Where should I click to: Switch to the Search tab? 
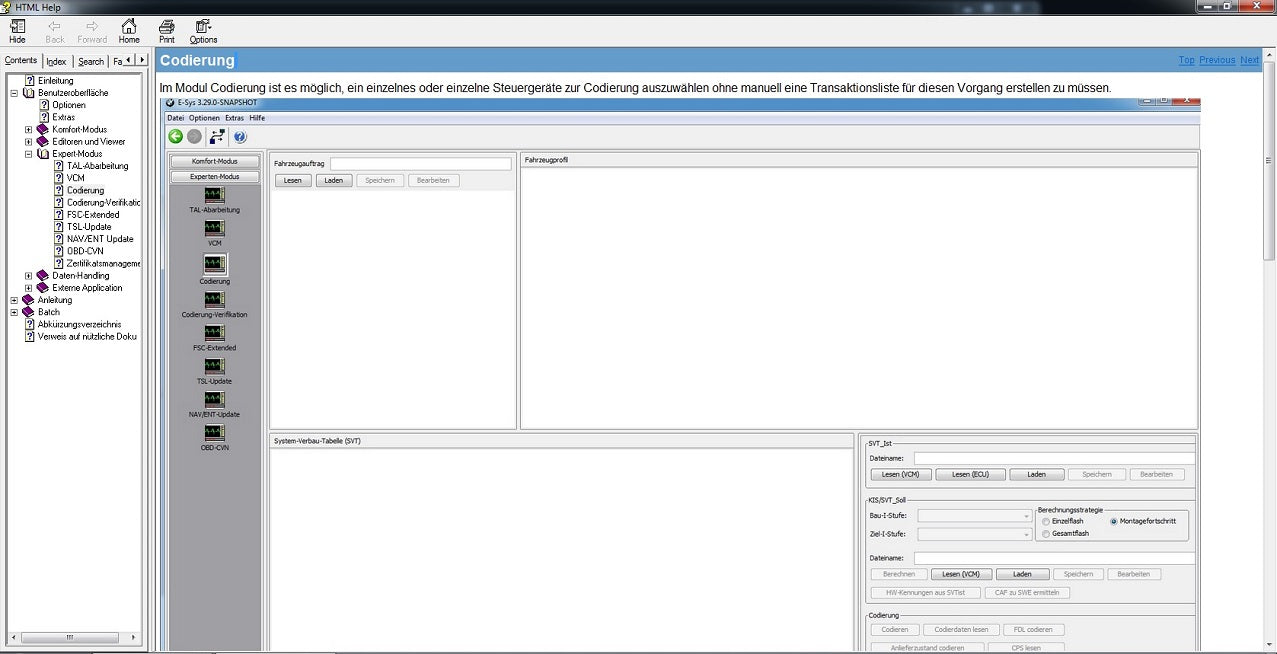coord(90,60)
